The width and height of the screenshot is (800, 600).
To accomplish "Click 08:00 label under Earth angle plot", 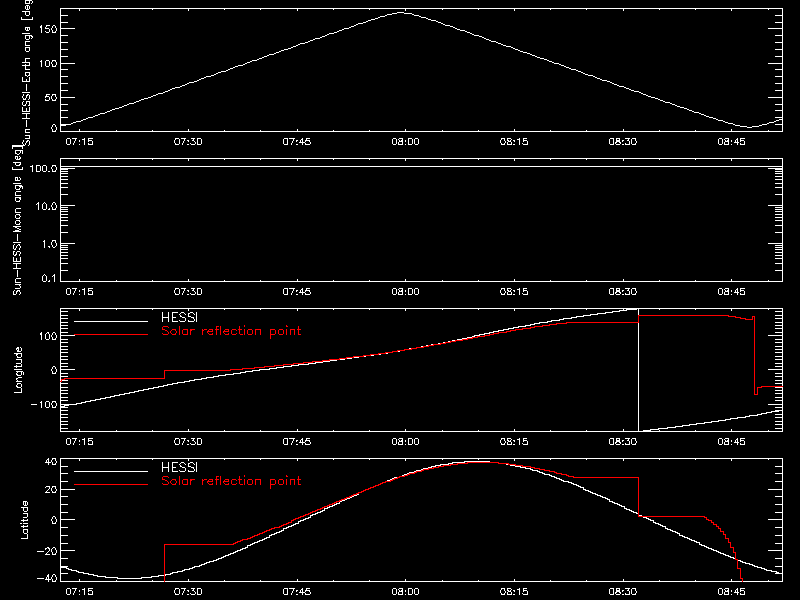I will tap(405, 141).
